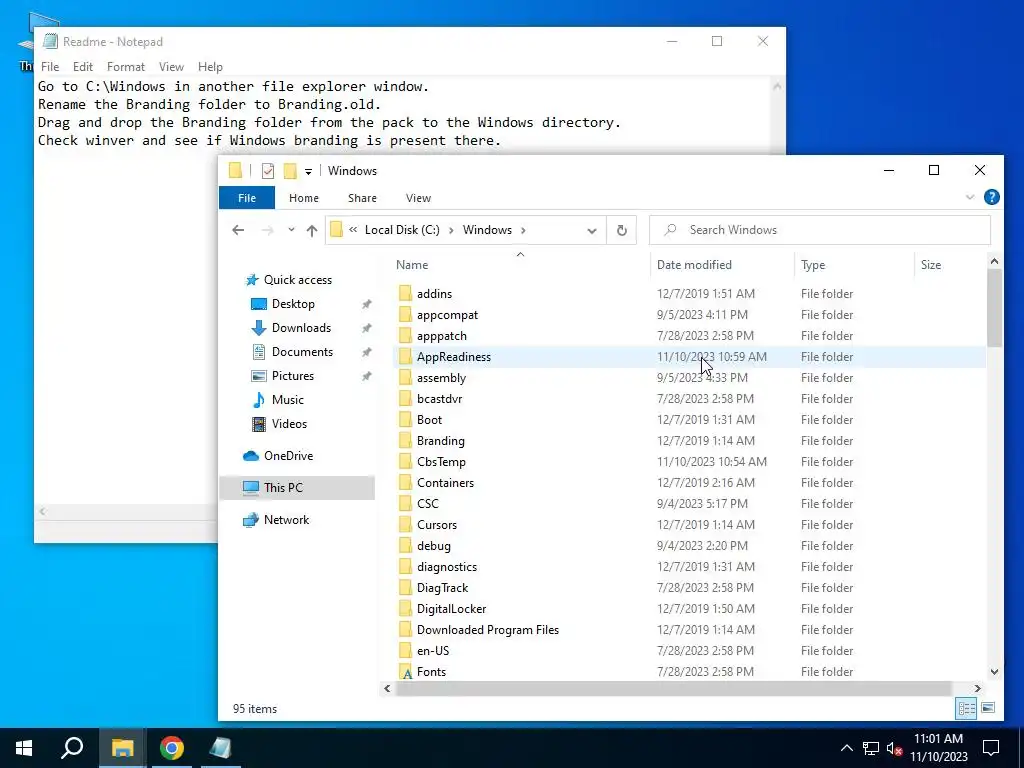Expand the ribbon with the chevron
The height and width of the screenshot is (768, 1024).
pos(970,197)
